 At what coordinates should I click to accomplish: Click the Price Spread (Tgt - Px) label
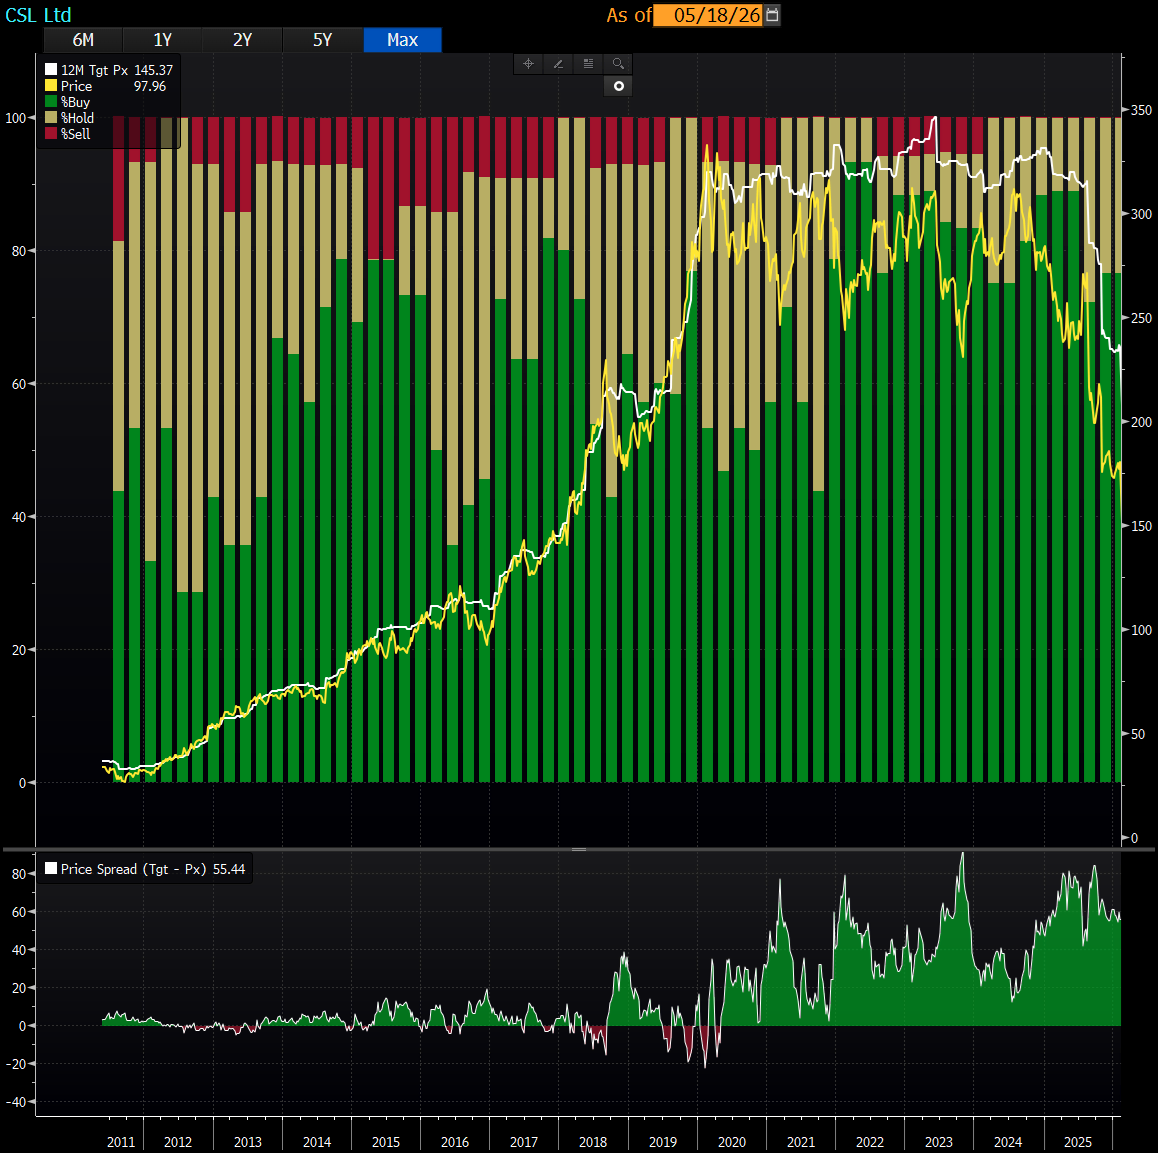pyautogui.click(x=134, y=869)
